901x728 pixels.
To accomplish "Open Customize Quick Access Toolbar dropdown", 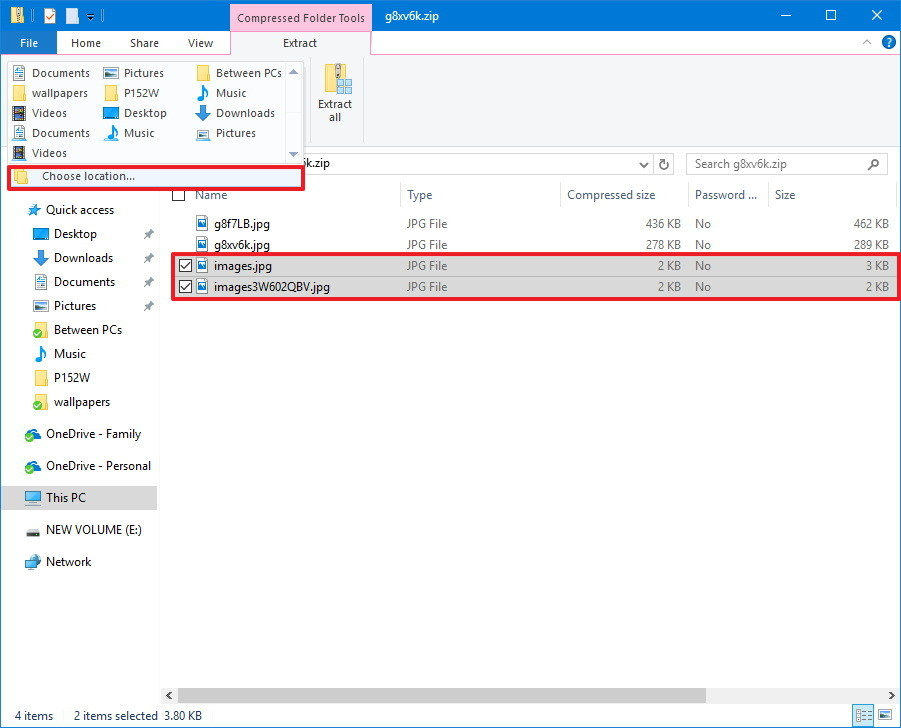I will pyautogui.click(x=90, y=17).
